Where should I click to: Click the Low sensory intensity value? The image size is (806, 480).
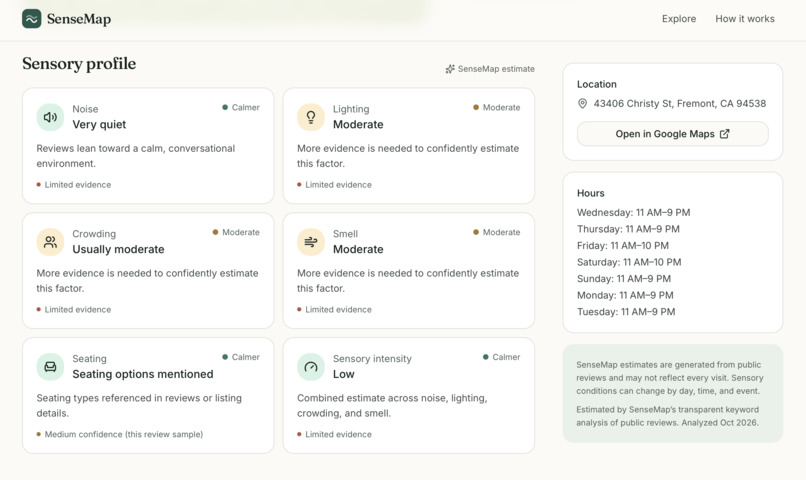[x=343, y=374]
